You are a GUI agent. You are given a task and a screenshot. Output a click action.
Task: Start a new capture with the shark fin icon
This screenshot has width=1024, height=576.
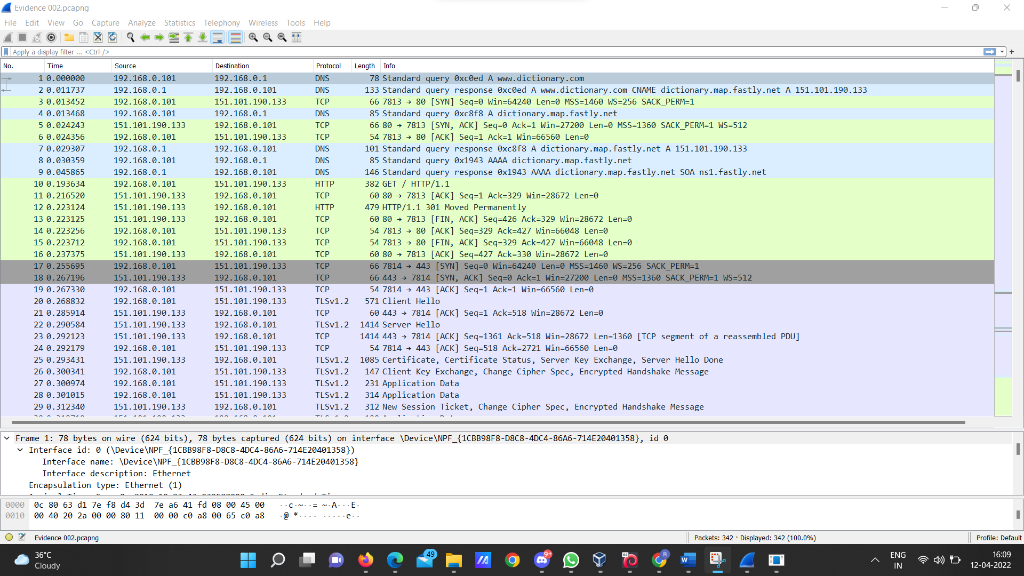click(x=8, y=37)
